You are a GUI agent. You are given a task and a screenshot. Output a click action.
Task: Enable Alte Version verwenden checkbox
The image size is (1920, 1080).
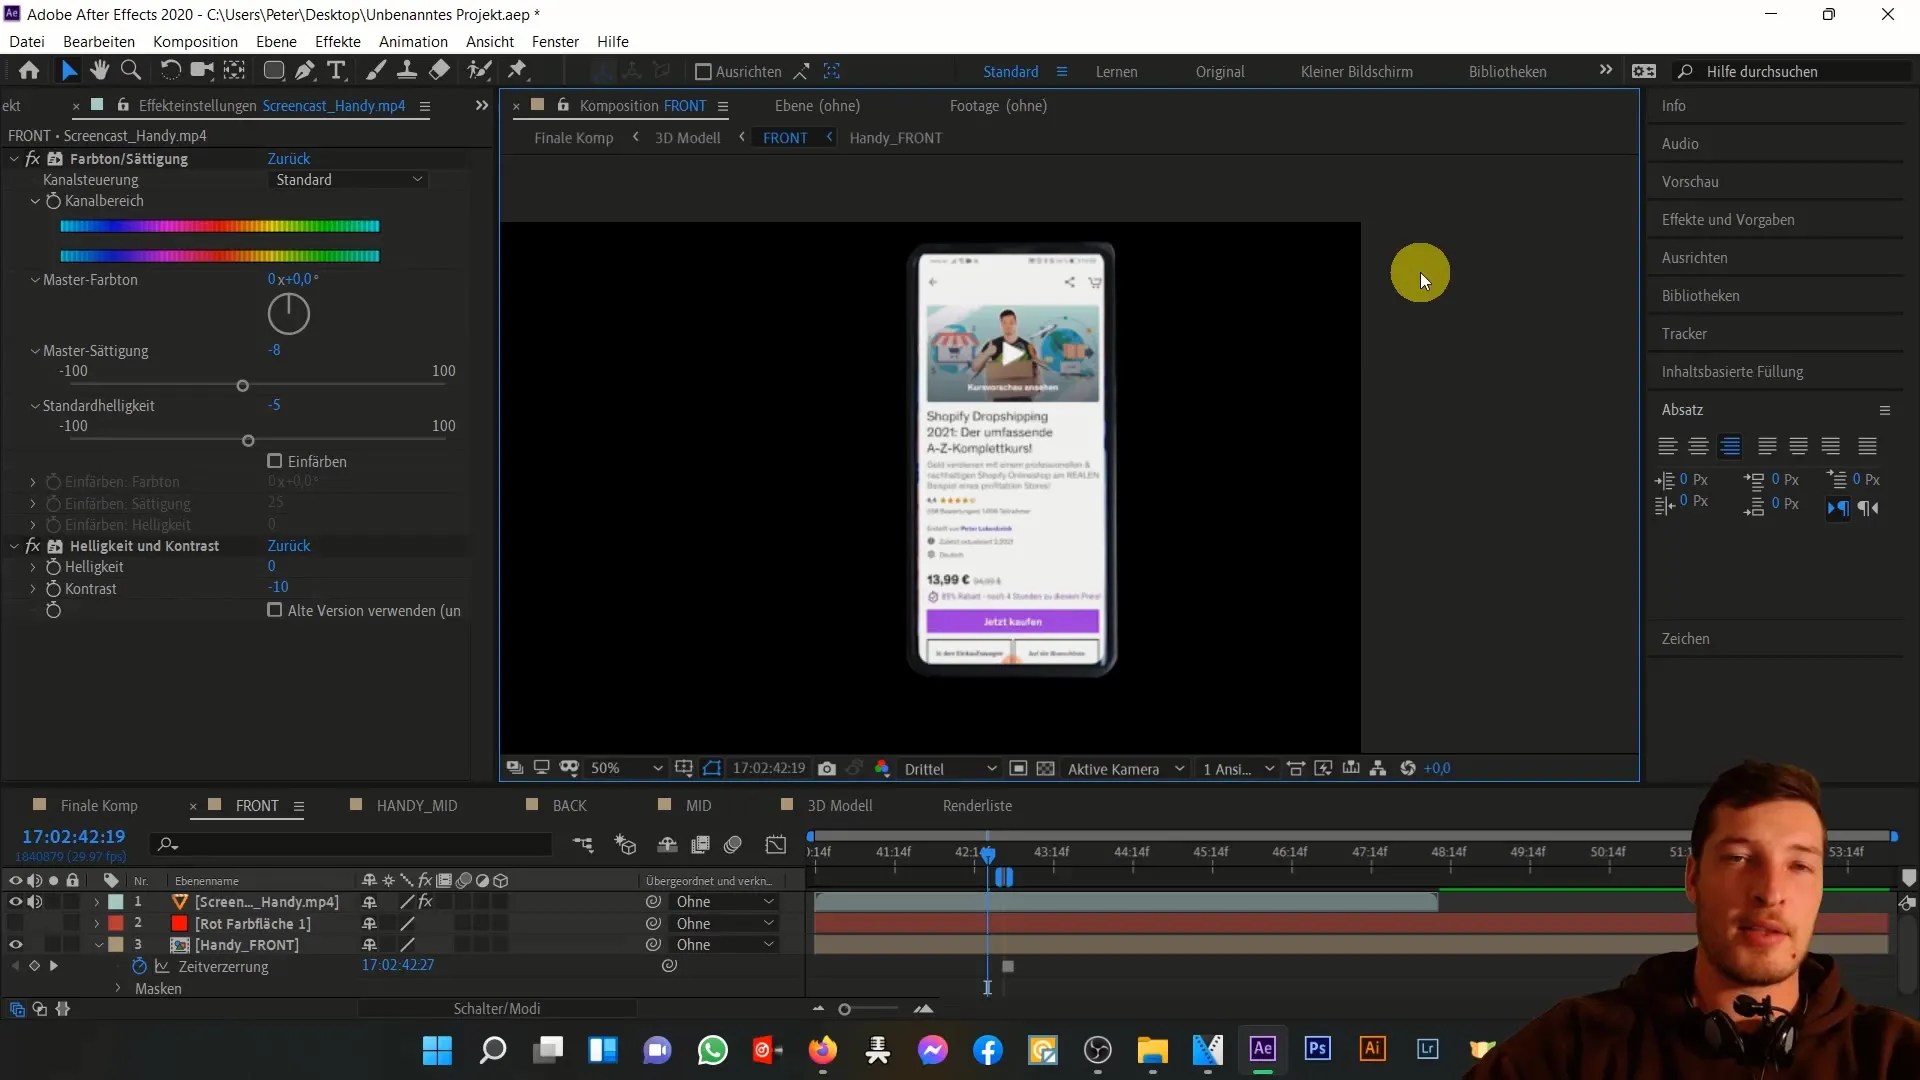[275, 610]
